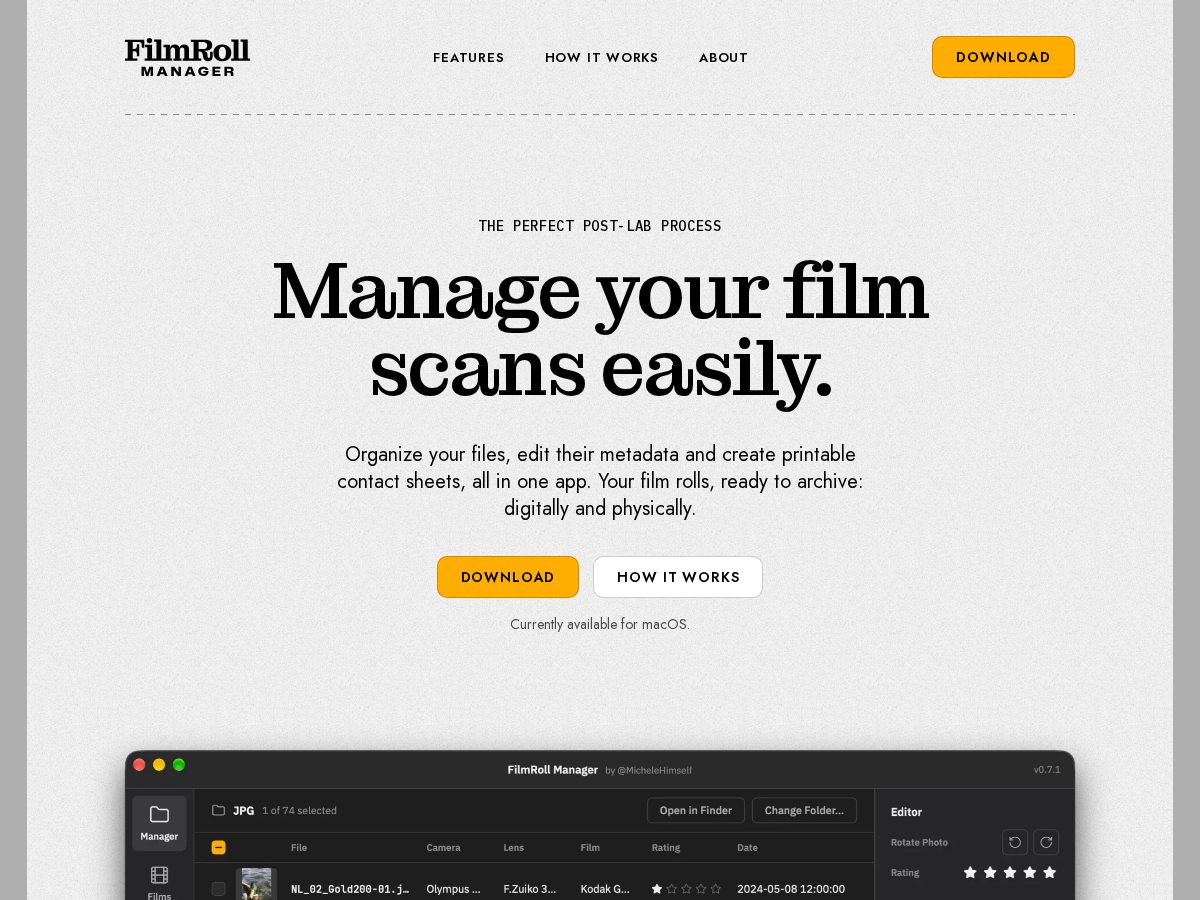Set the Editor rating to three stars

(x=1010, y=872)
